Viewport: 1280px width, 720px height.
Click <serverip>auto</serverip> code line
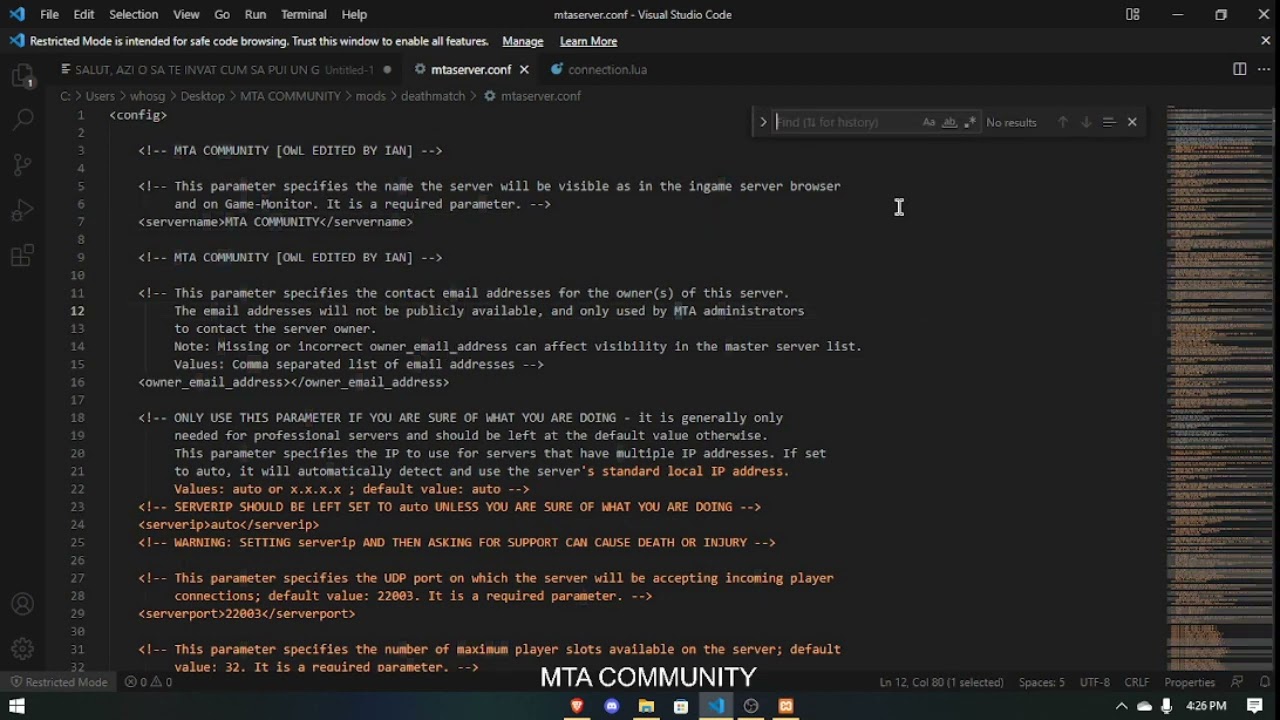click(228, 525)
